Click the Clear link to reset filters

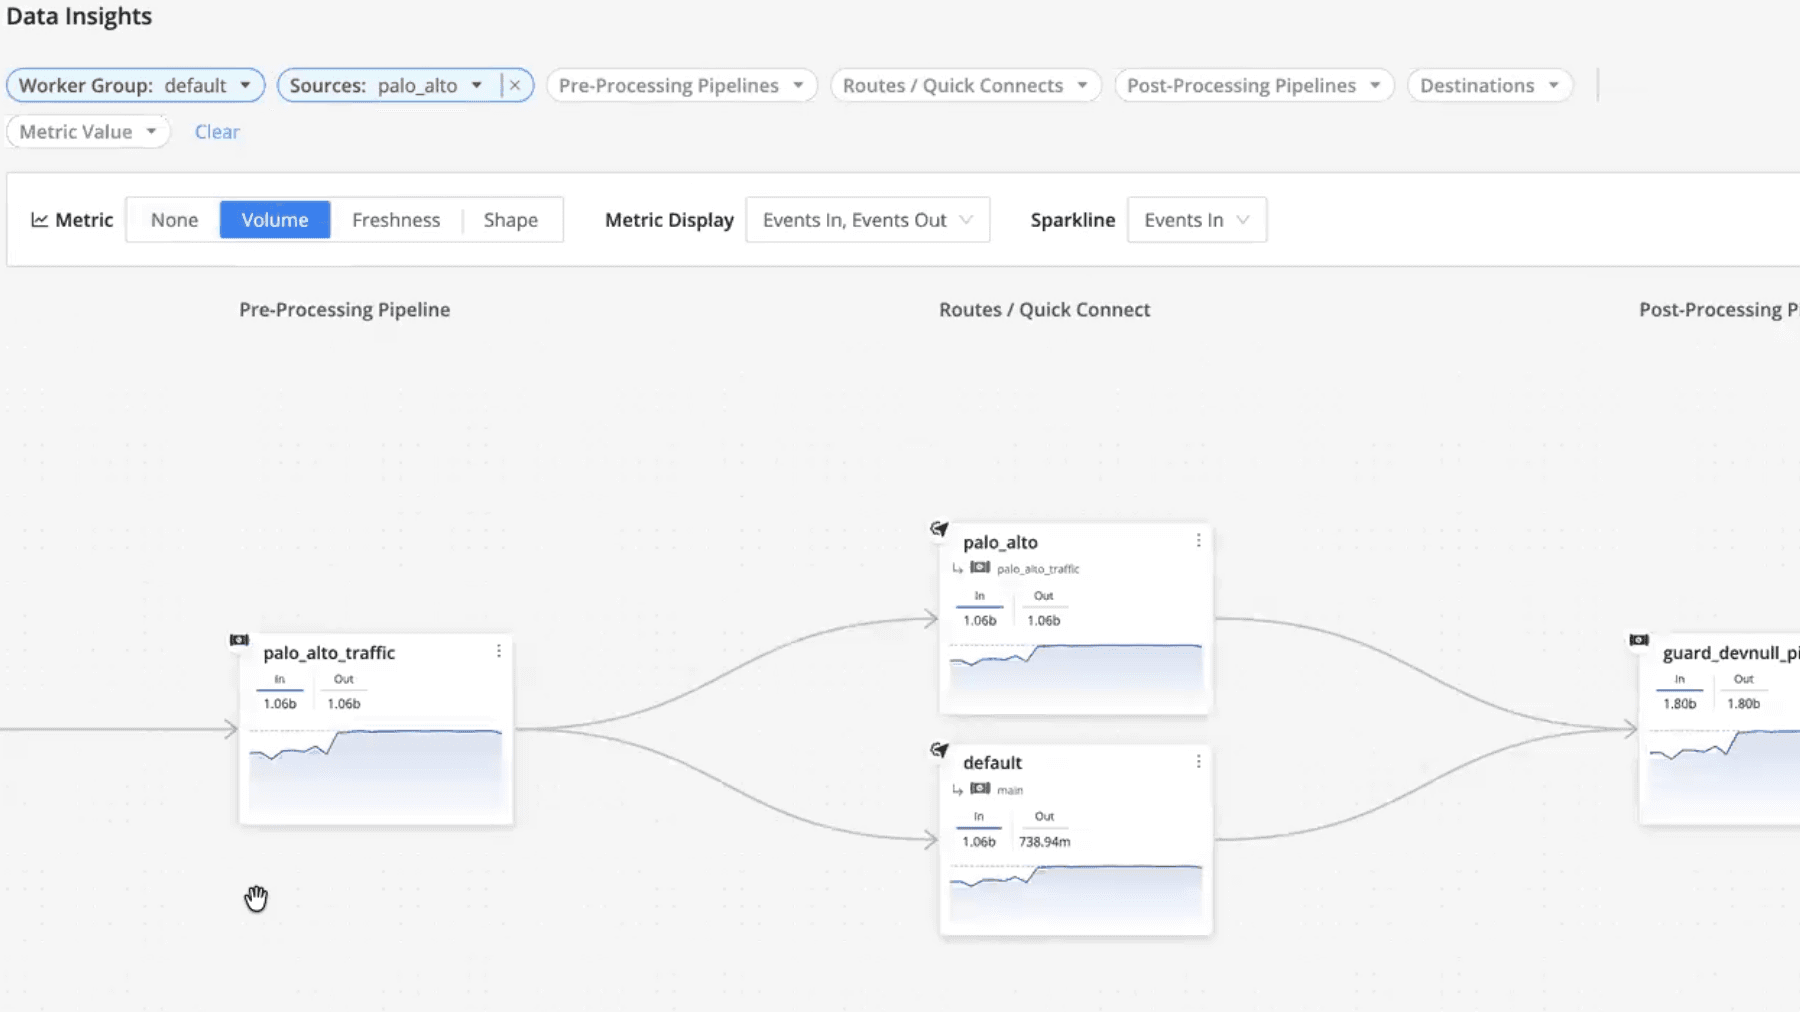(x=217, y=131)
